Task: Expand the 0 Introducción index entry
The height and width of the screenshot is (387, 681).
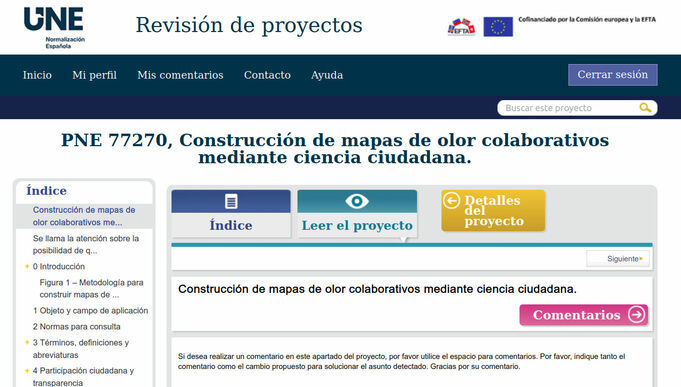Action: 27,266
